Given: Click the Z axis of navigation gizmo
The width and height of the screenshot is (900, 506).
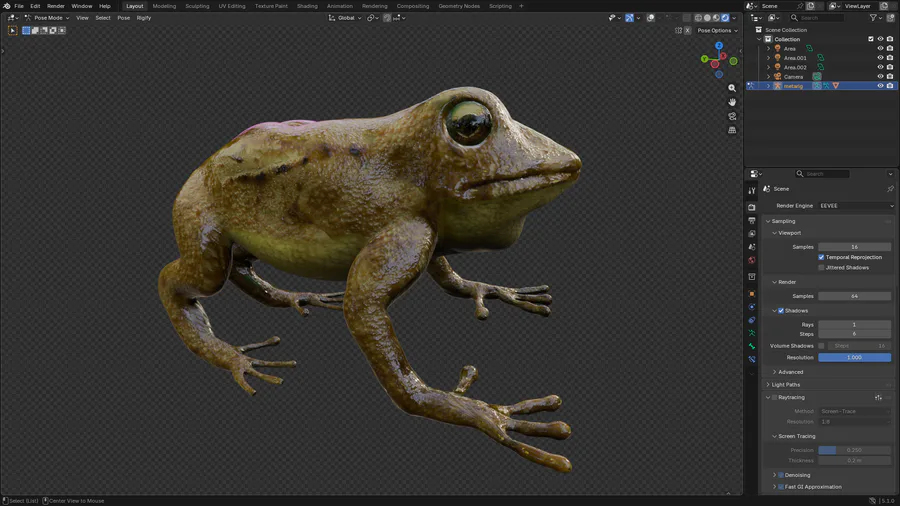Looking at the screenshot, I should (719, 45).
